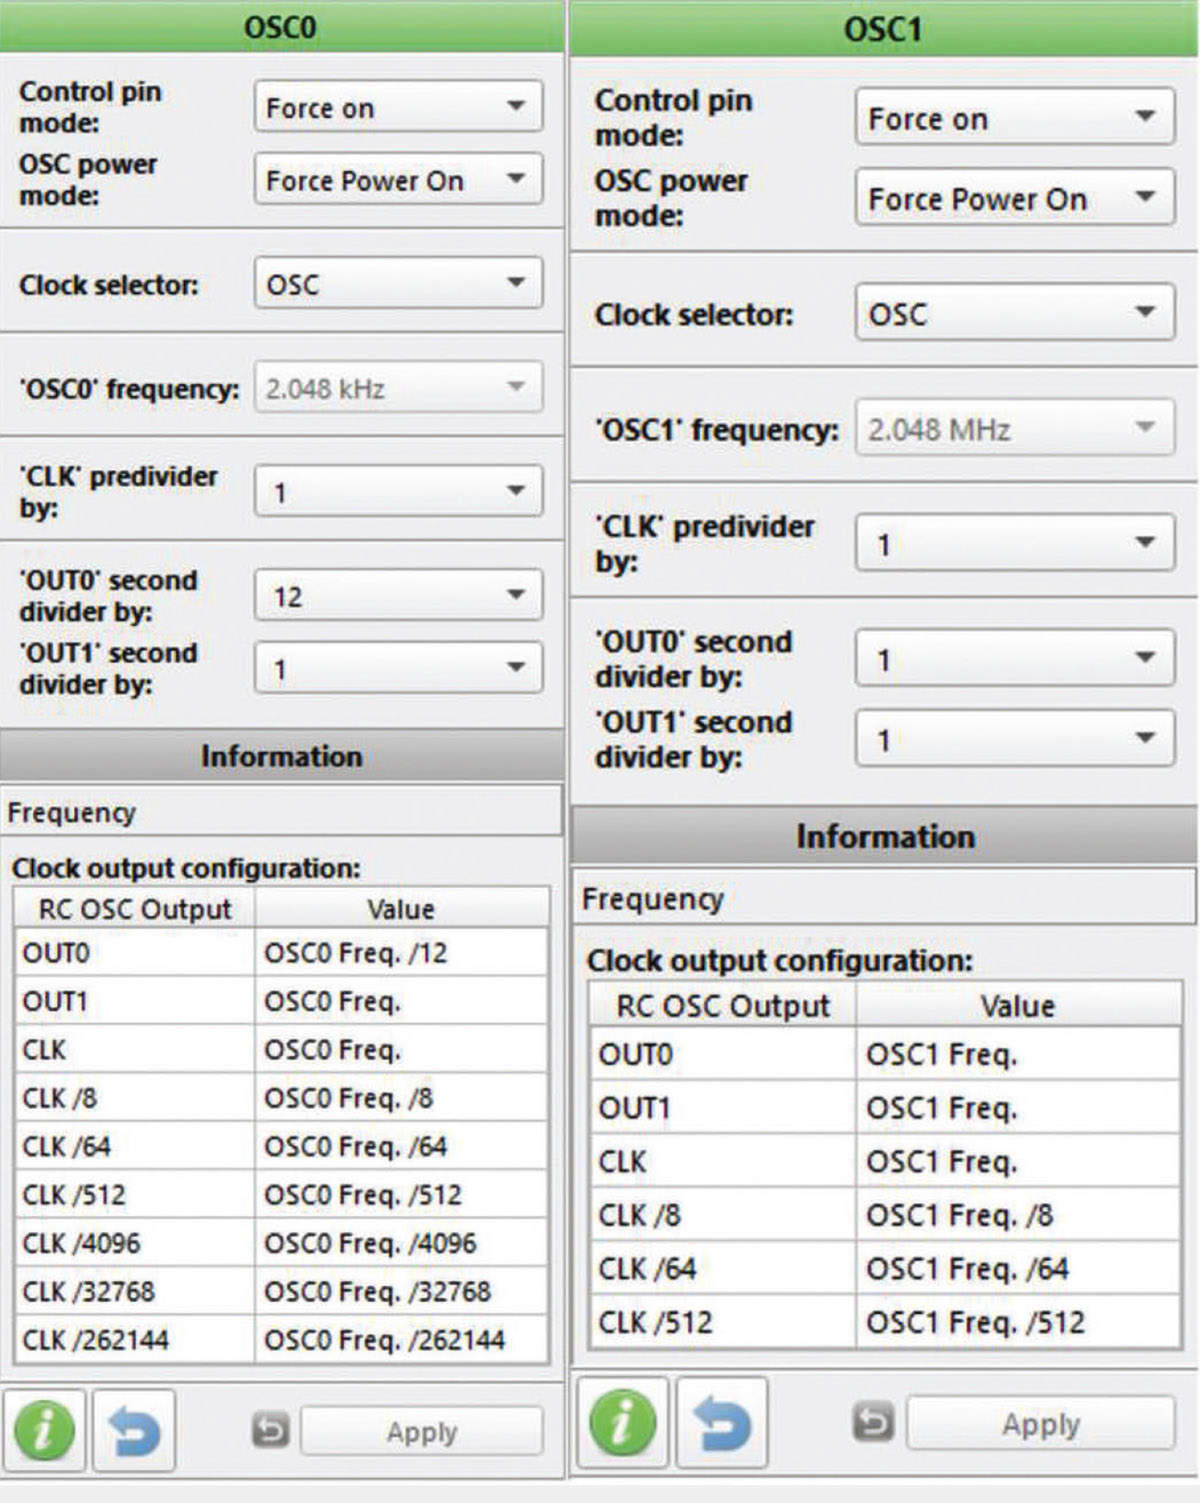This screenshot has height=1503, width=1200.
Task: Click the green info icon in OSC1 panel
Action: point(622,1422)
